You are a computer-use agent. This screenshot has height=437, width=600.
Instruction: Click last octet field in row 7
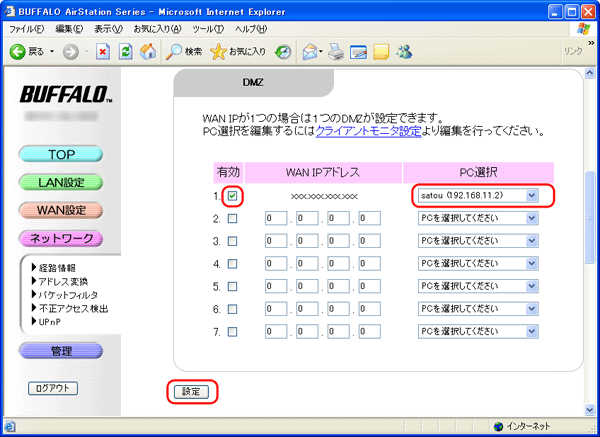[370, 331]
